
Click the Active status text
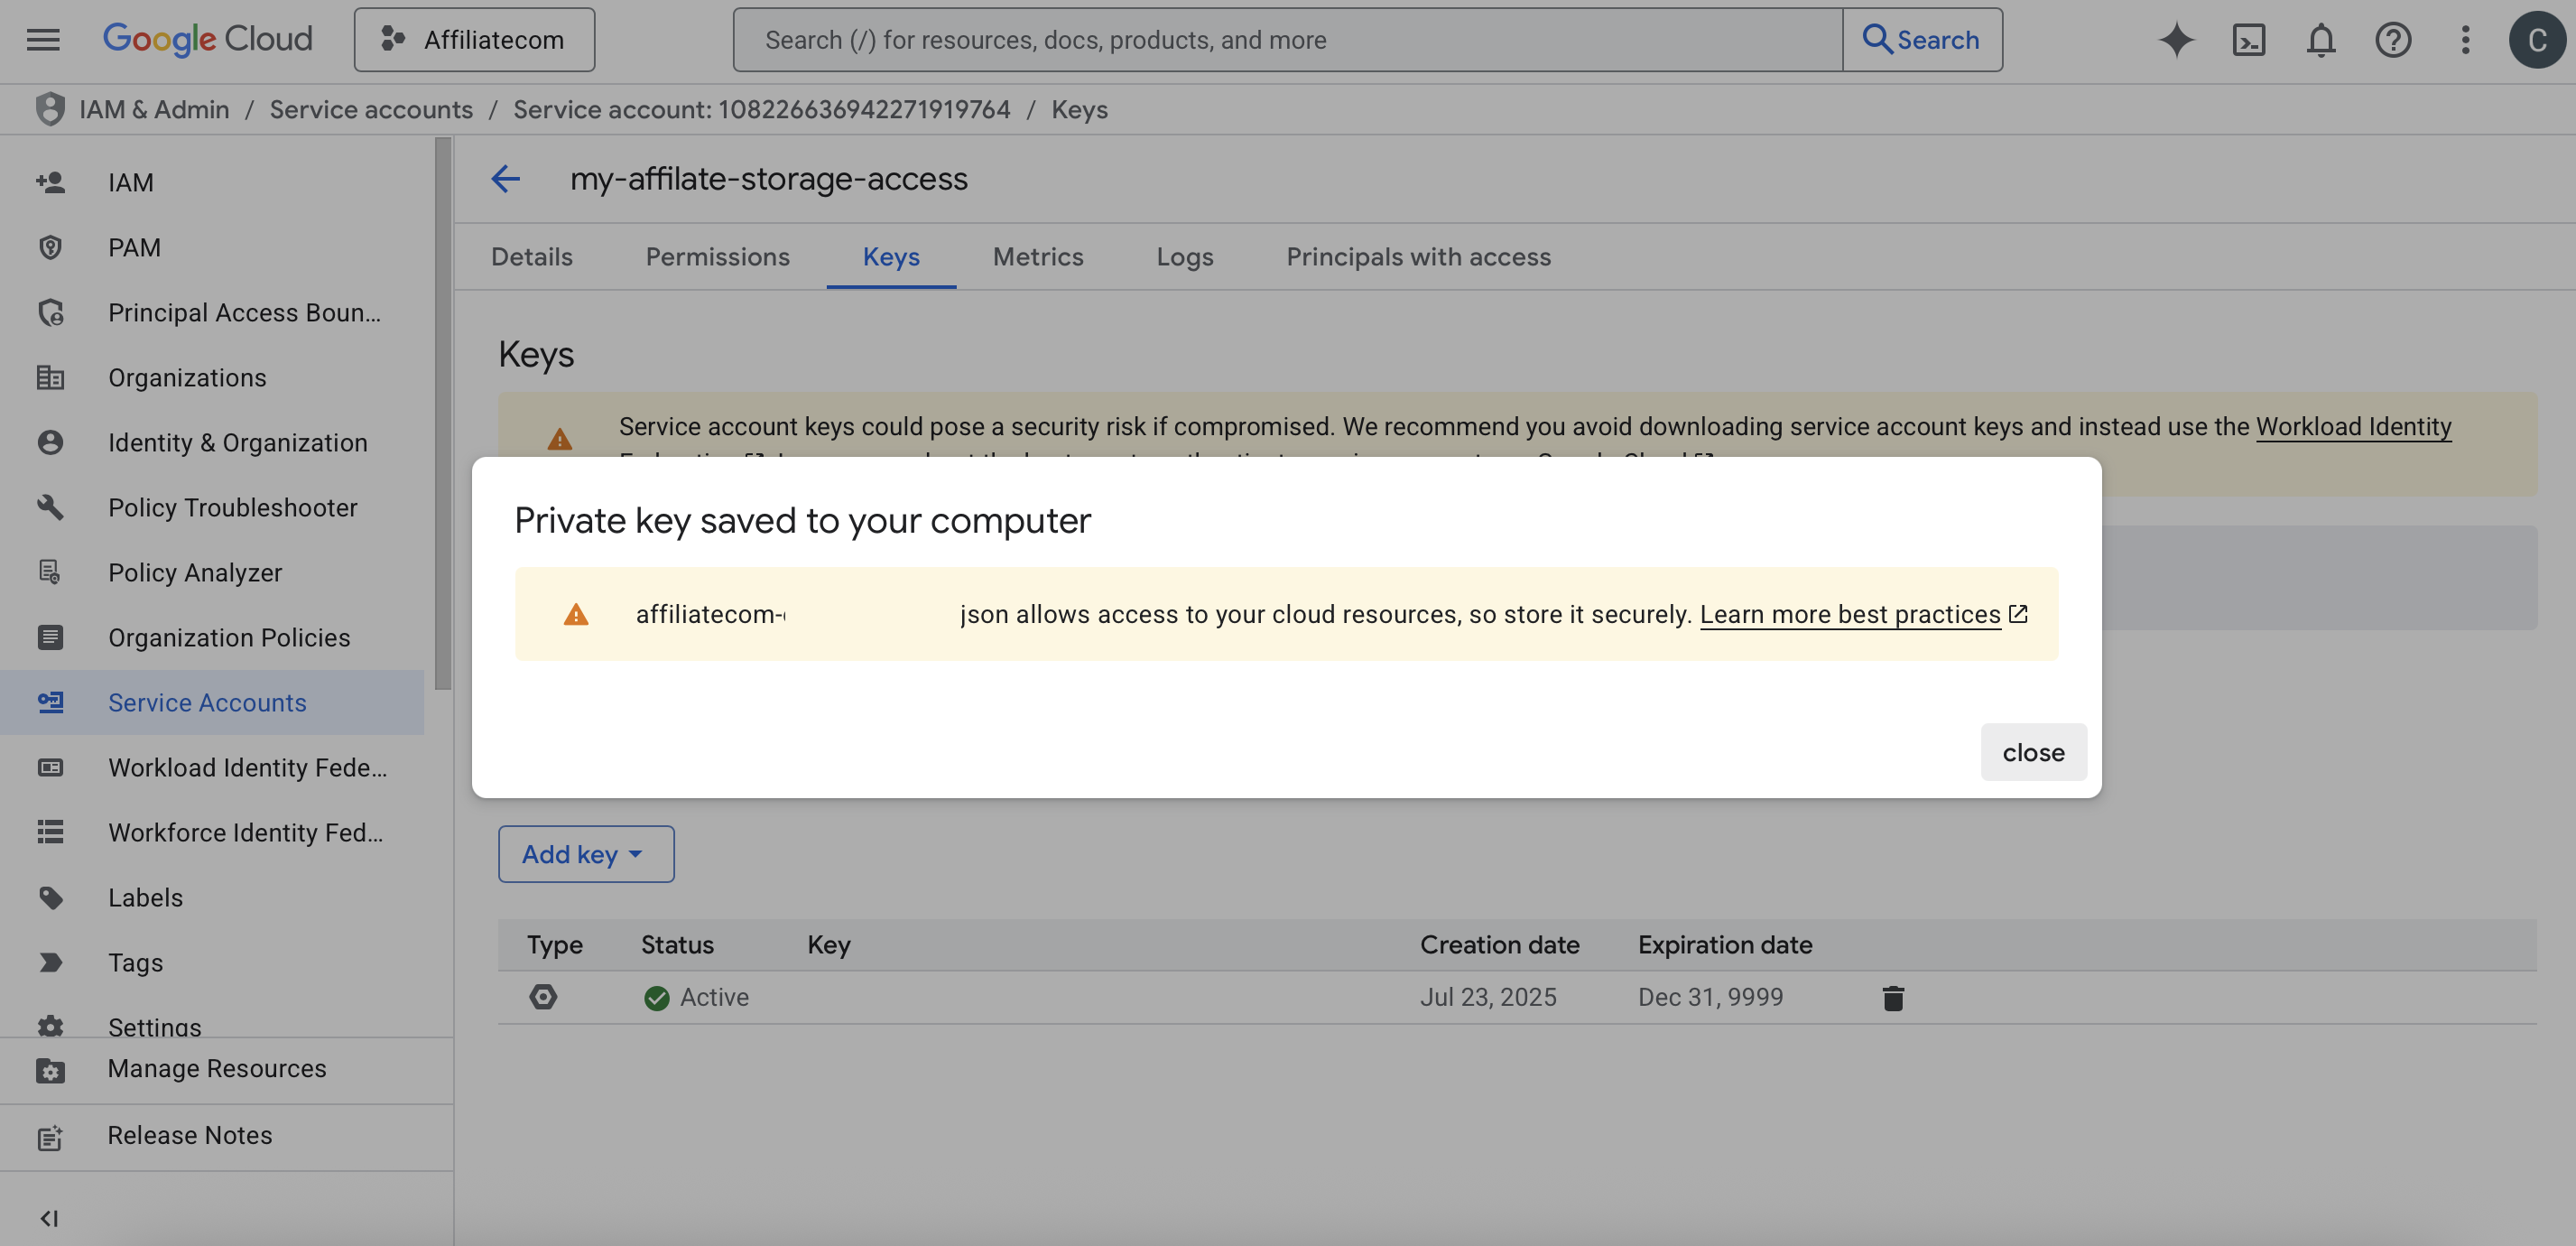pos(714,997)
